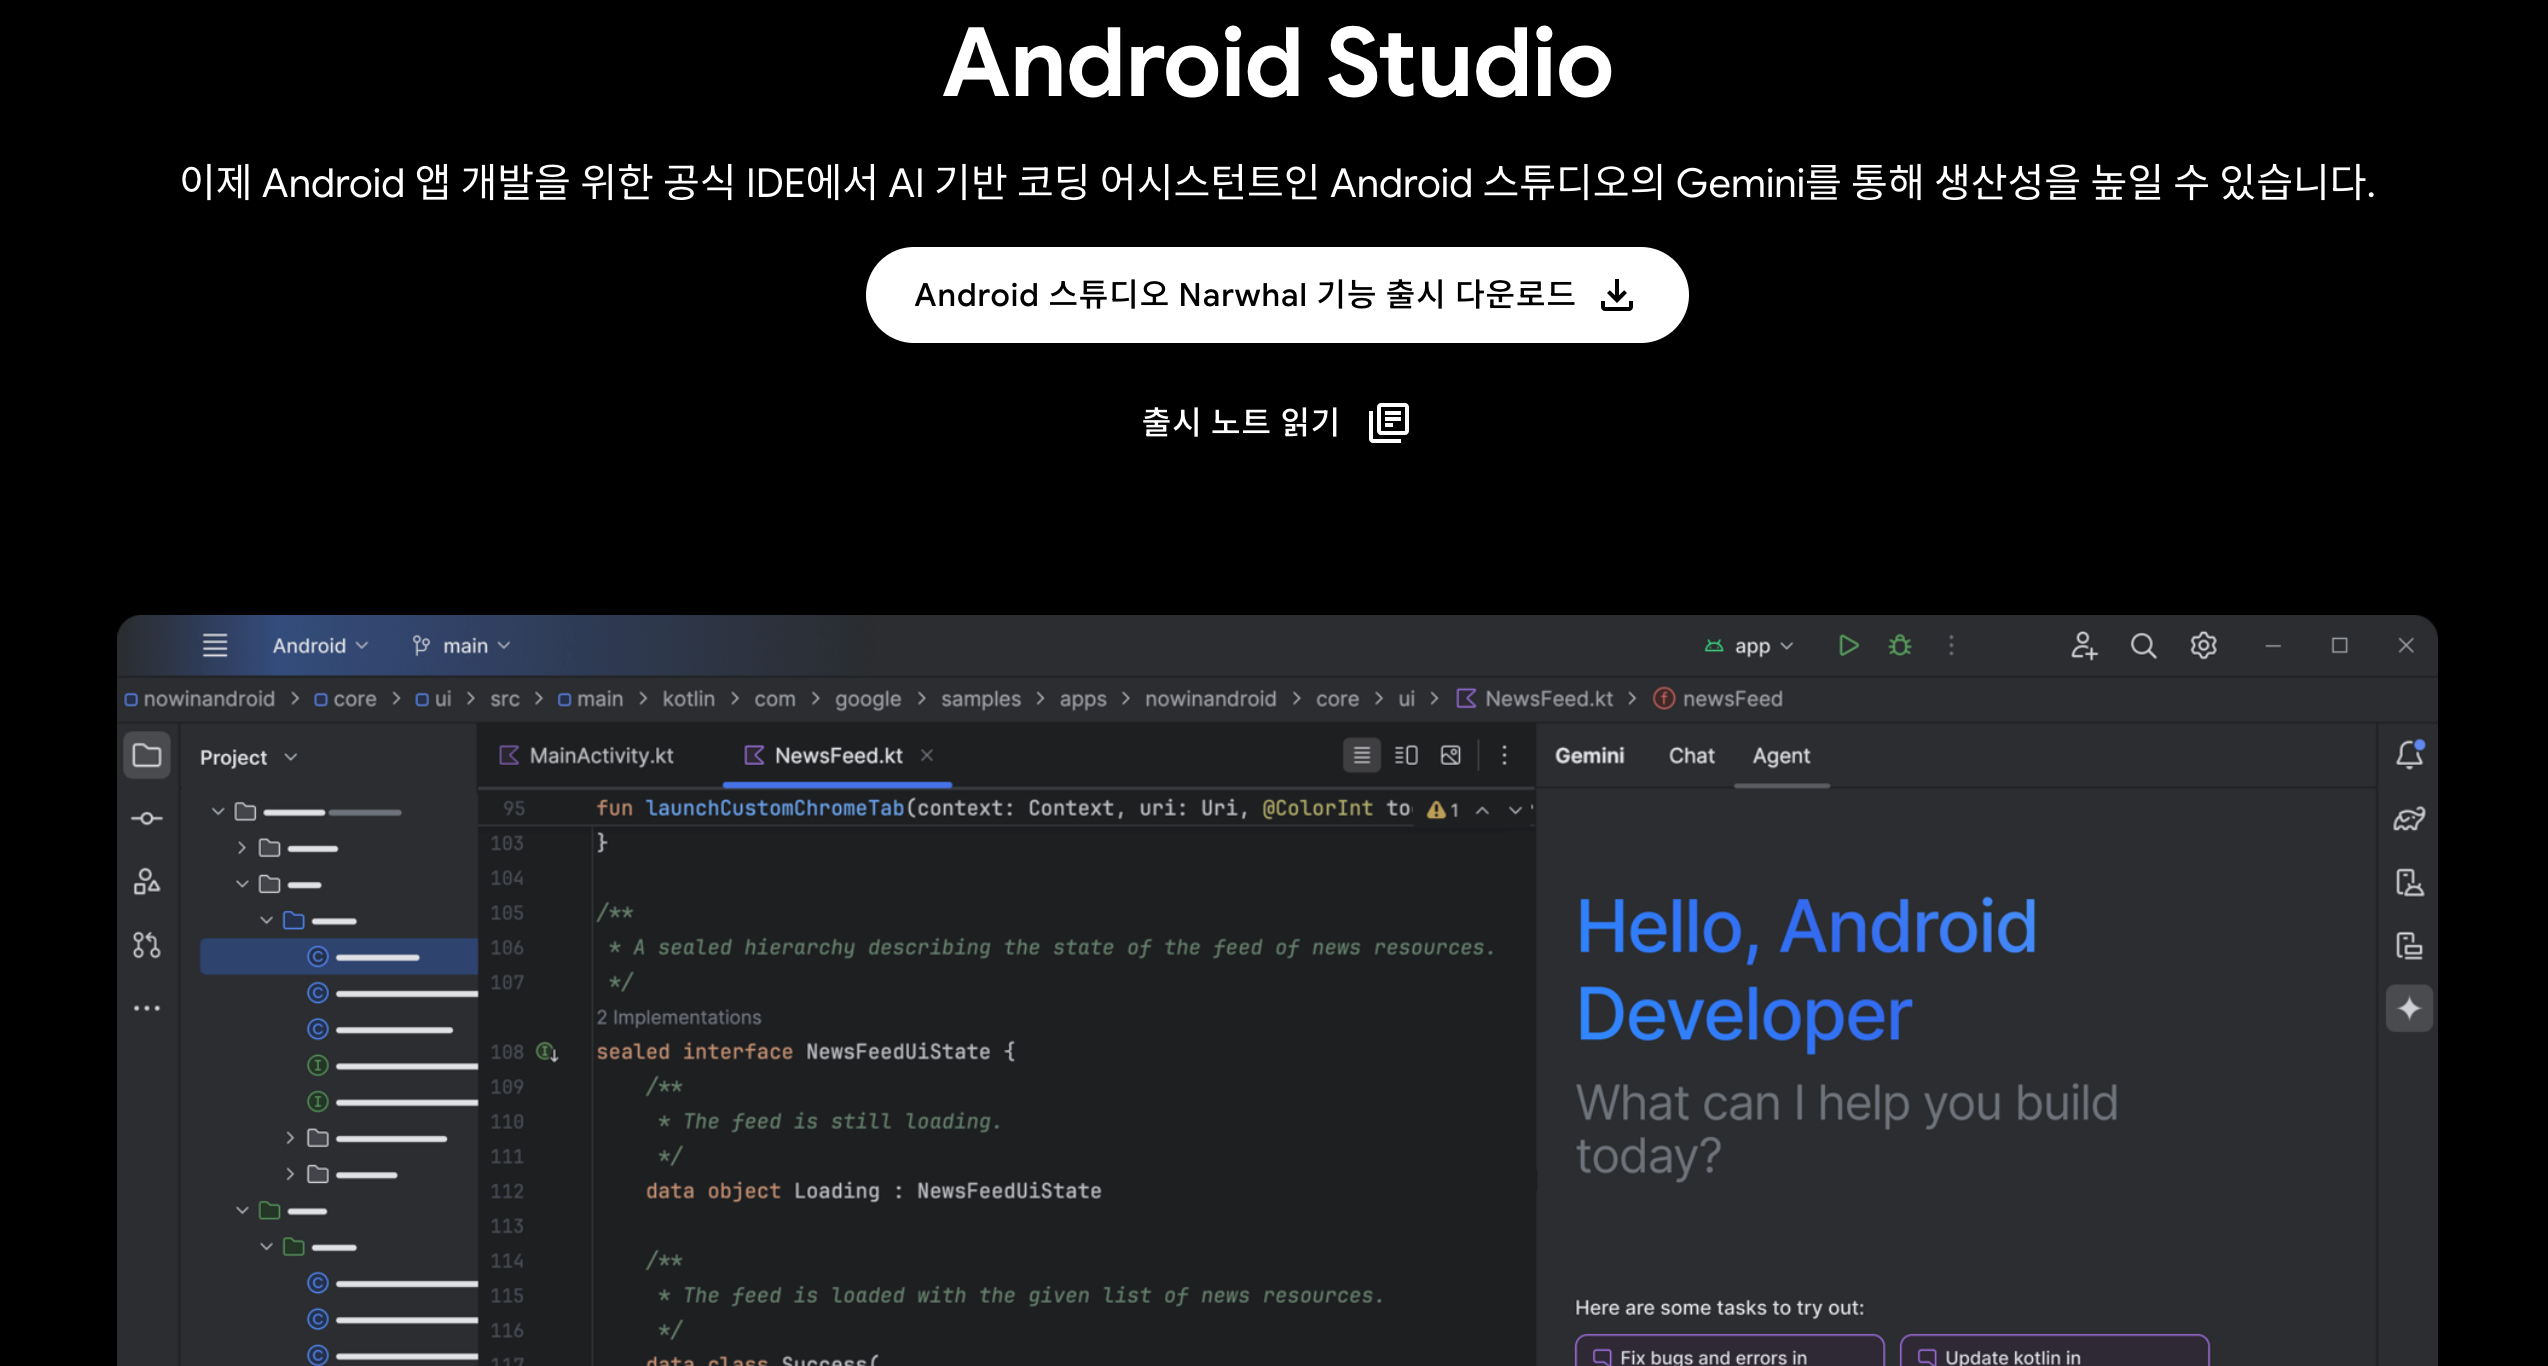Open the Gemini sparkle tool window icon
The image size is (2548, 1366).
[2409, 1008]
